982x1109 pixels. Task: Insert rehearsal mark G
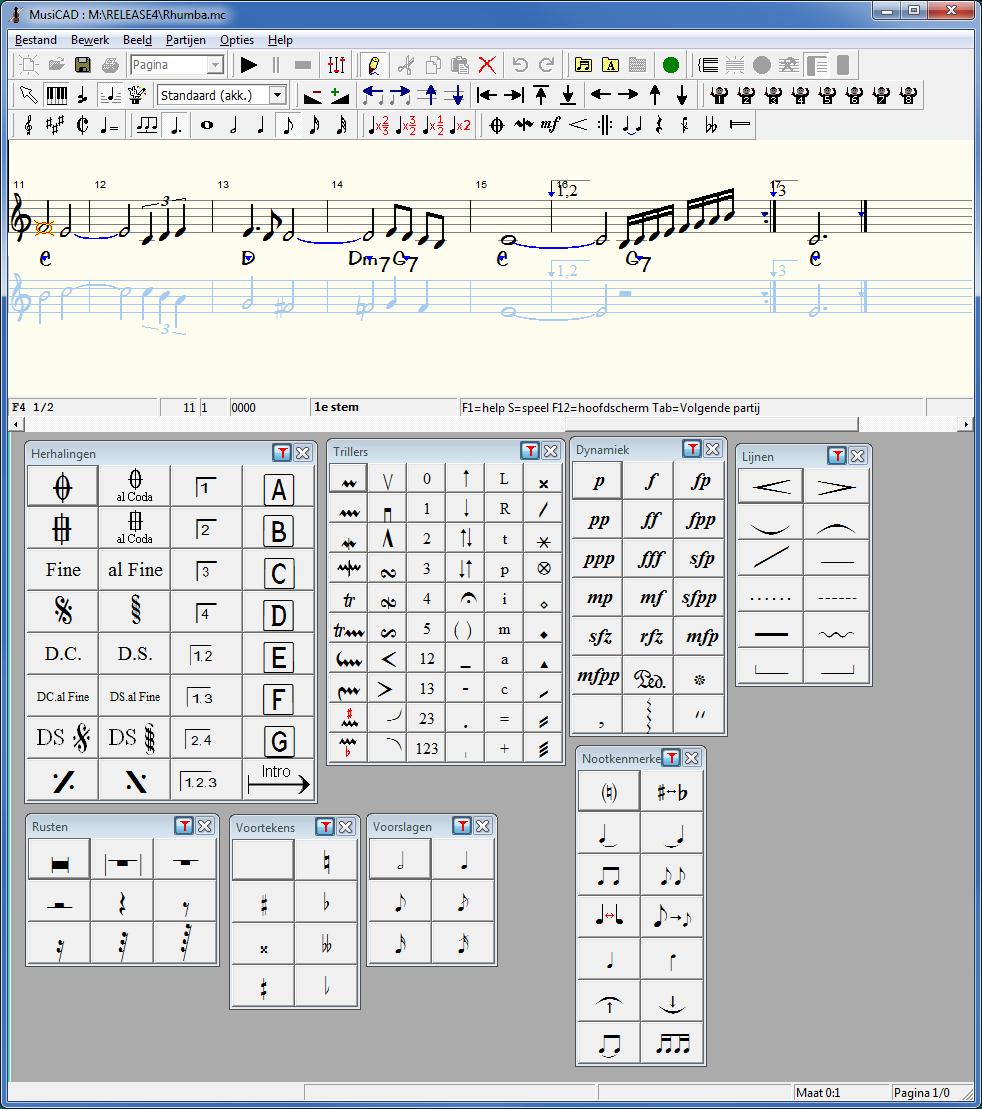(x=279, y=740)
